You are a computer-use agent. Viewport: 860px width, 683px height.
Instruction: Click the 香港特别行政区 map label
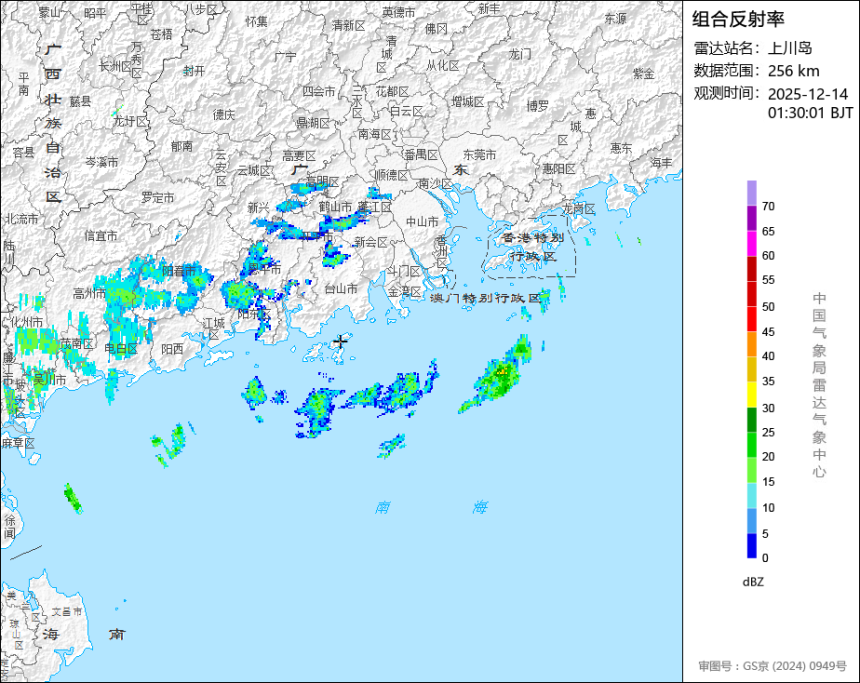click(533, 246)
